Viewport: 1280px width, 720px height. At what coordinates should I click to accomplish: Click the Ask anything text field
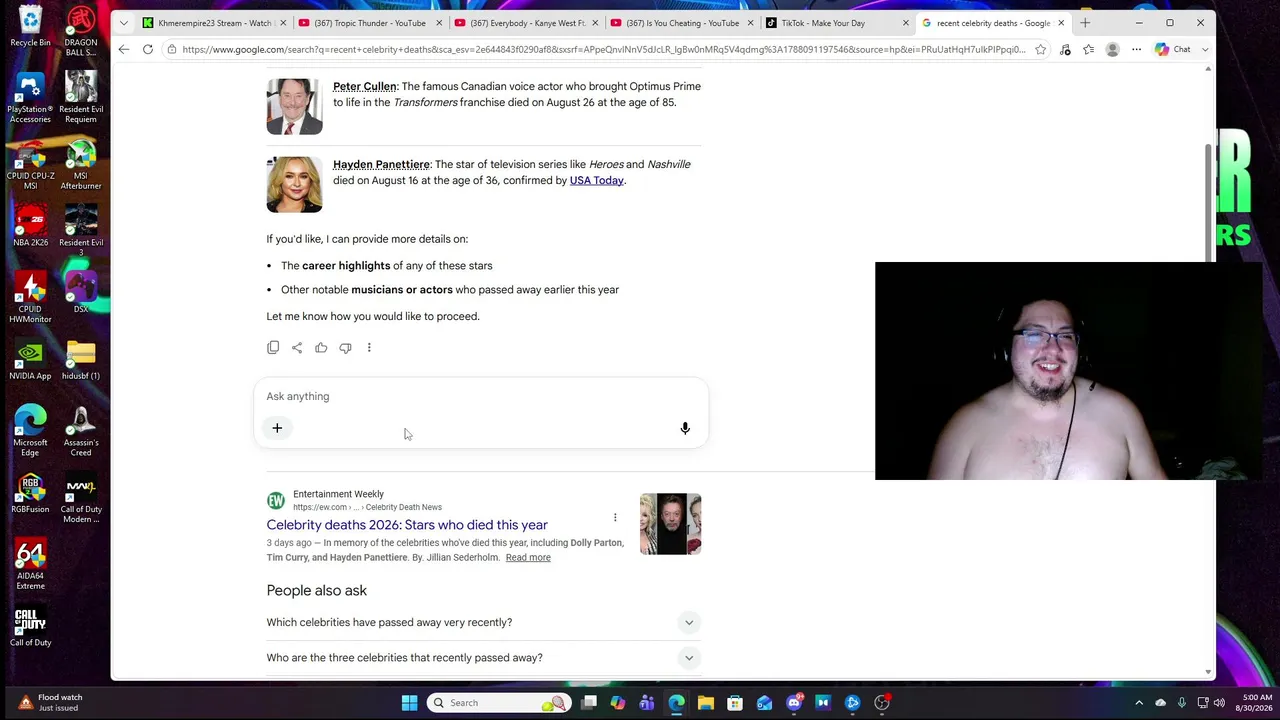[x=481, y=396]
